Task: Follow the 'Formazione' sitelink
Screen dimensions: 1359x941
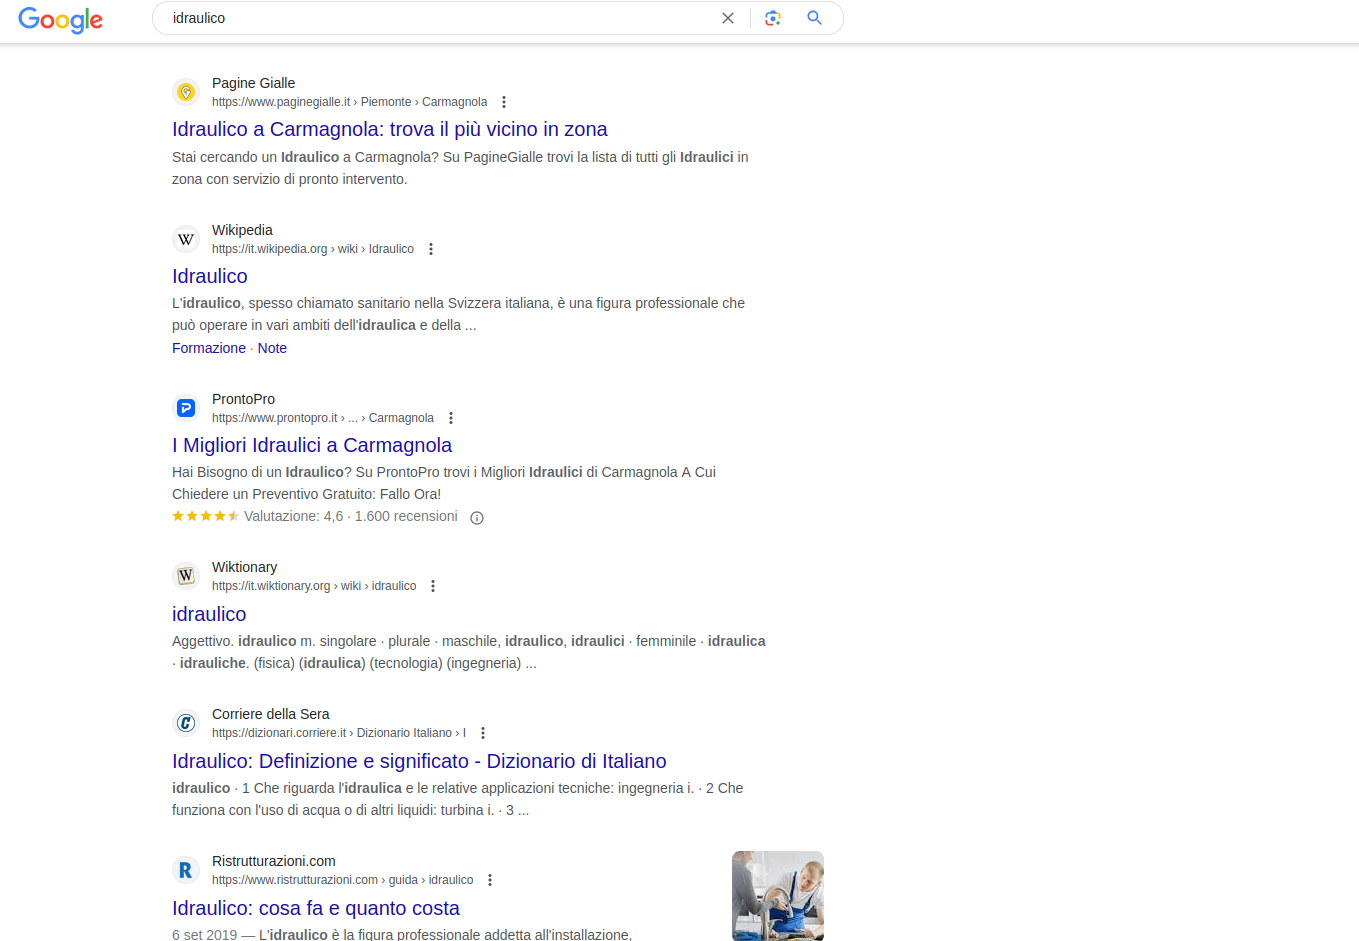Action: (209, 348)
